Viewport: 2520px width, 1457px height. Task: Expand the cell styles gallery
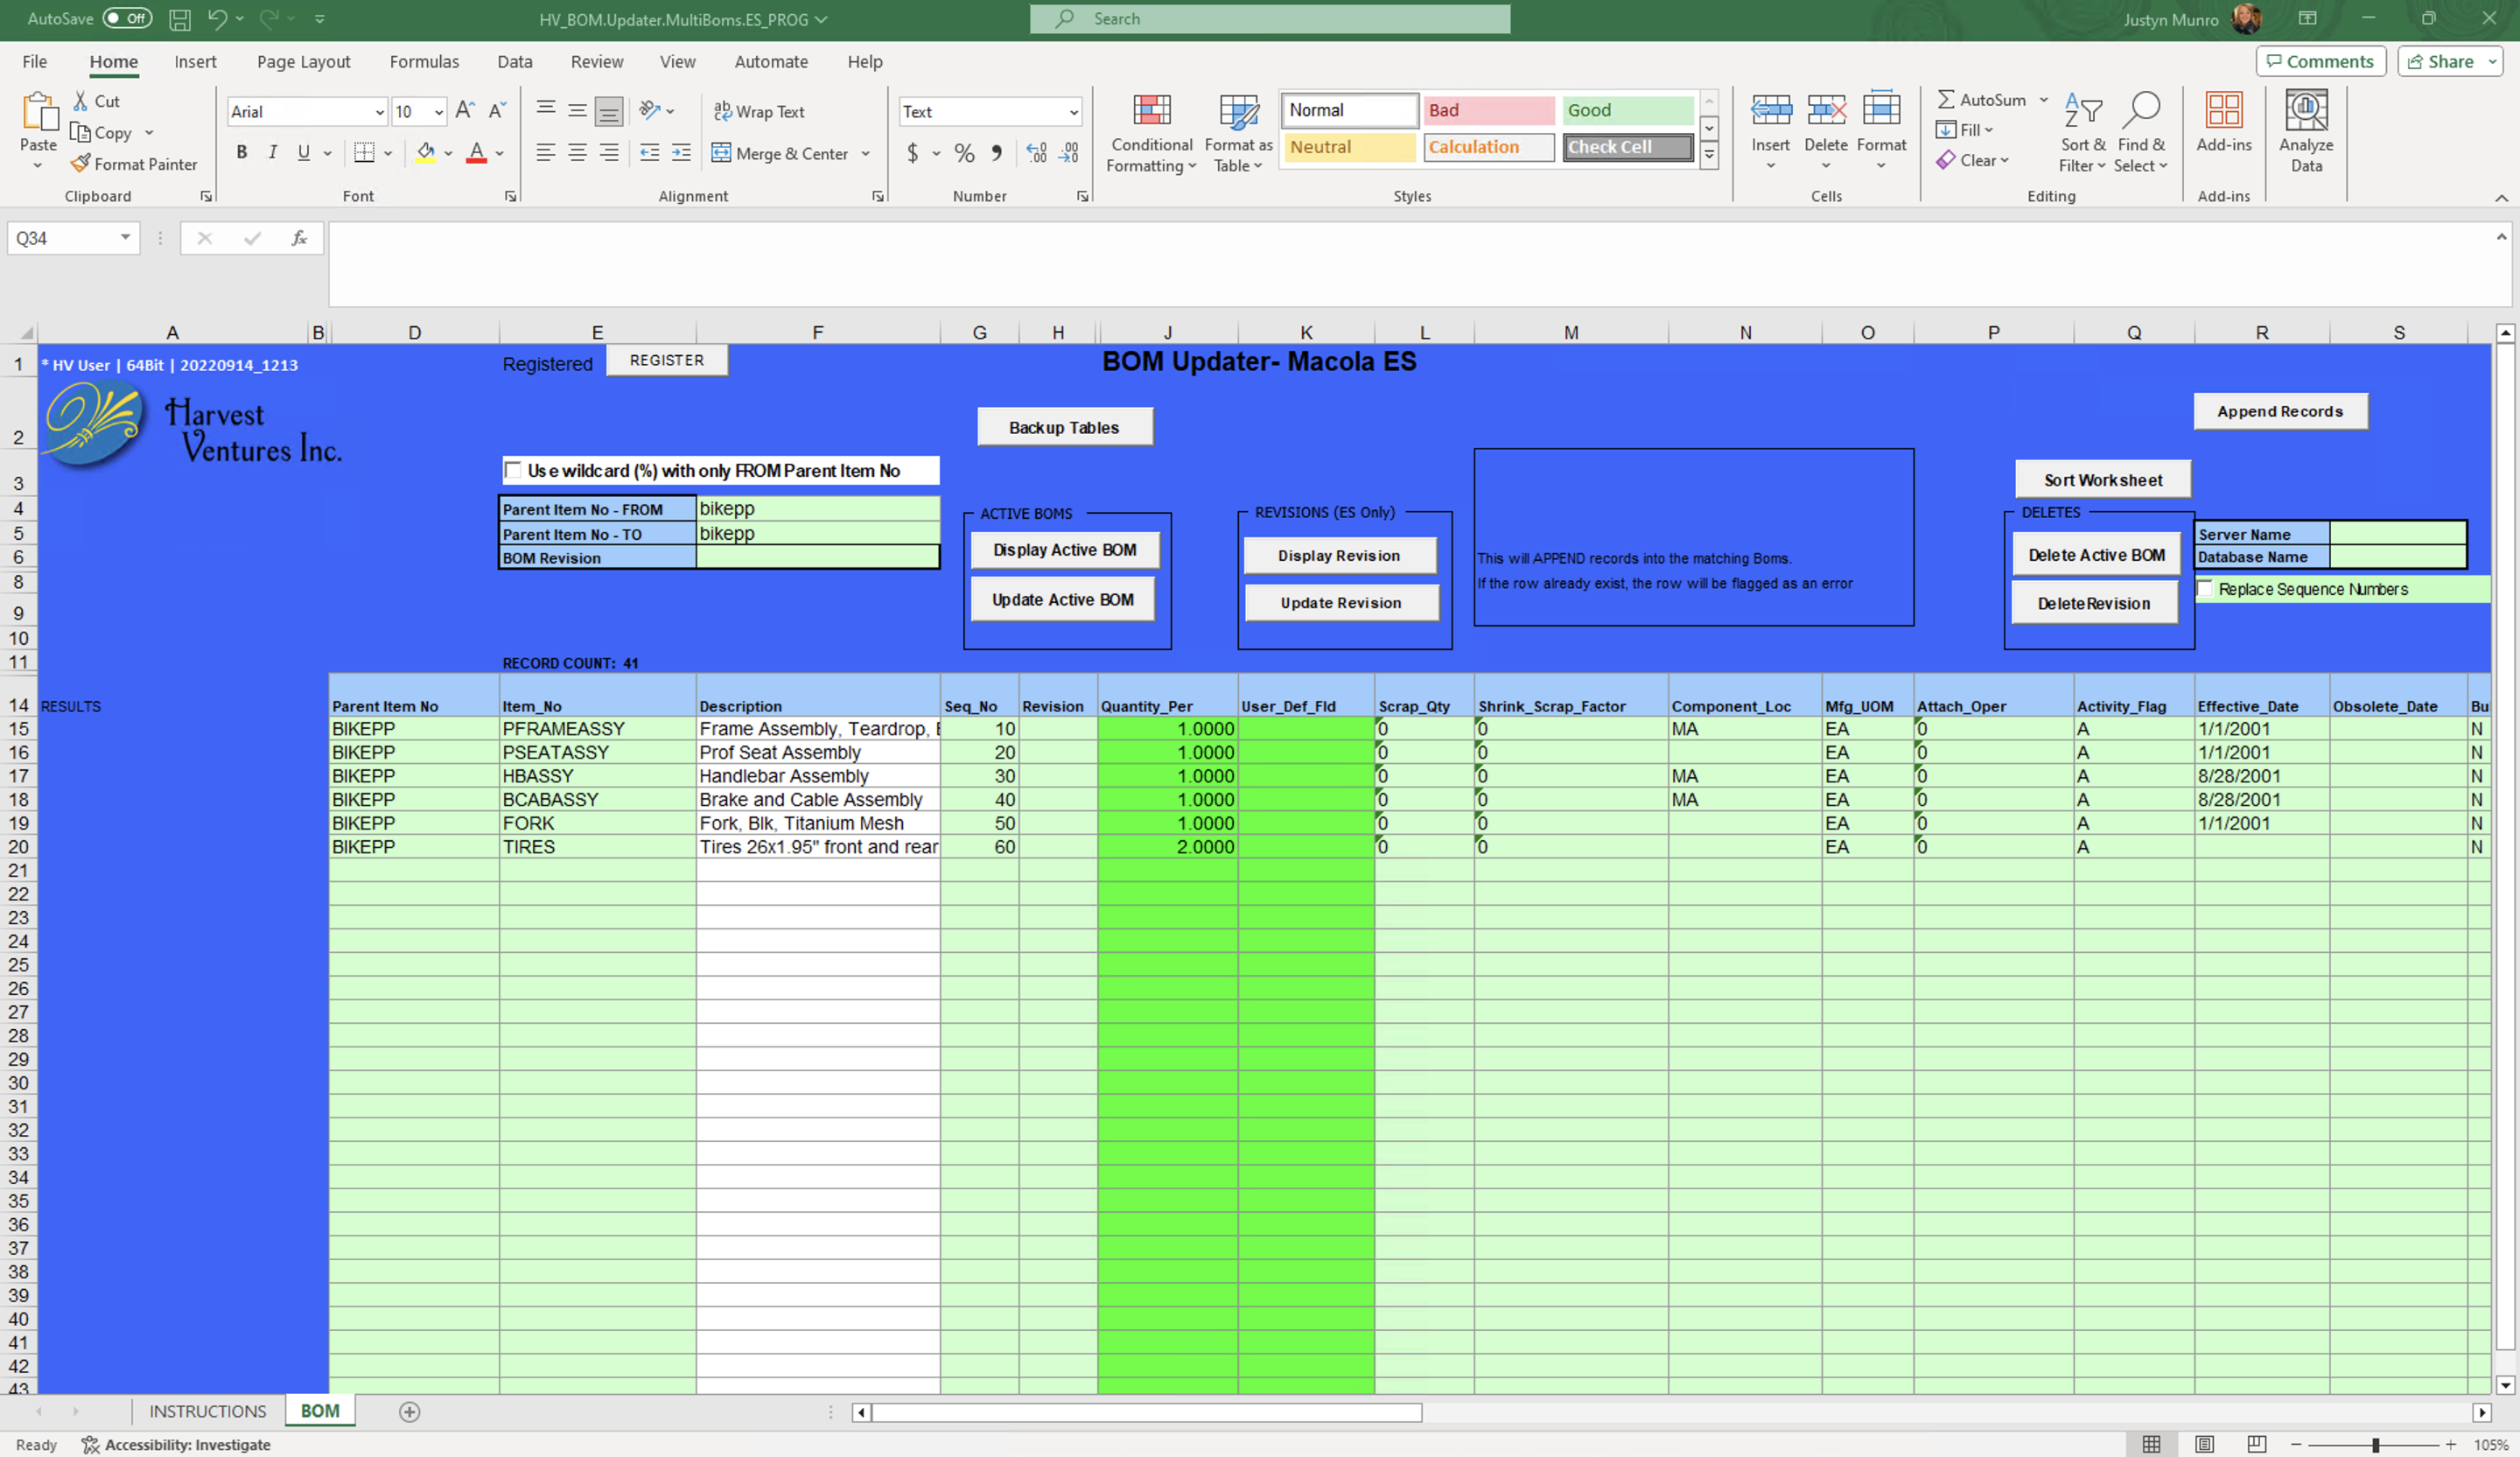(1709, 155)
